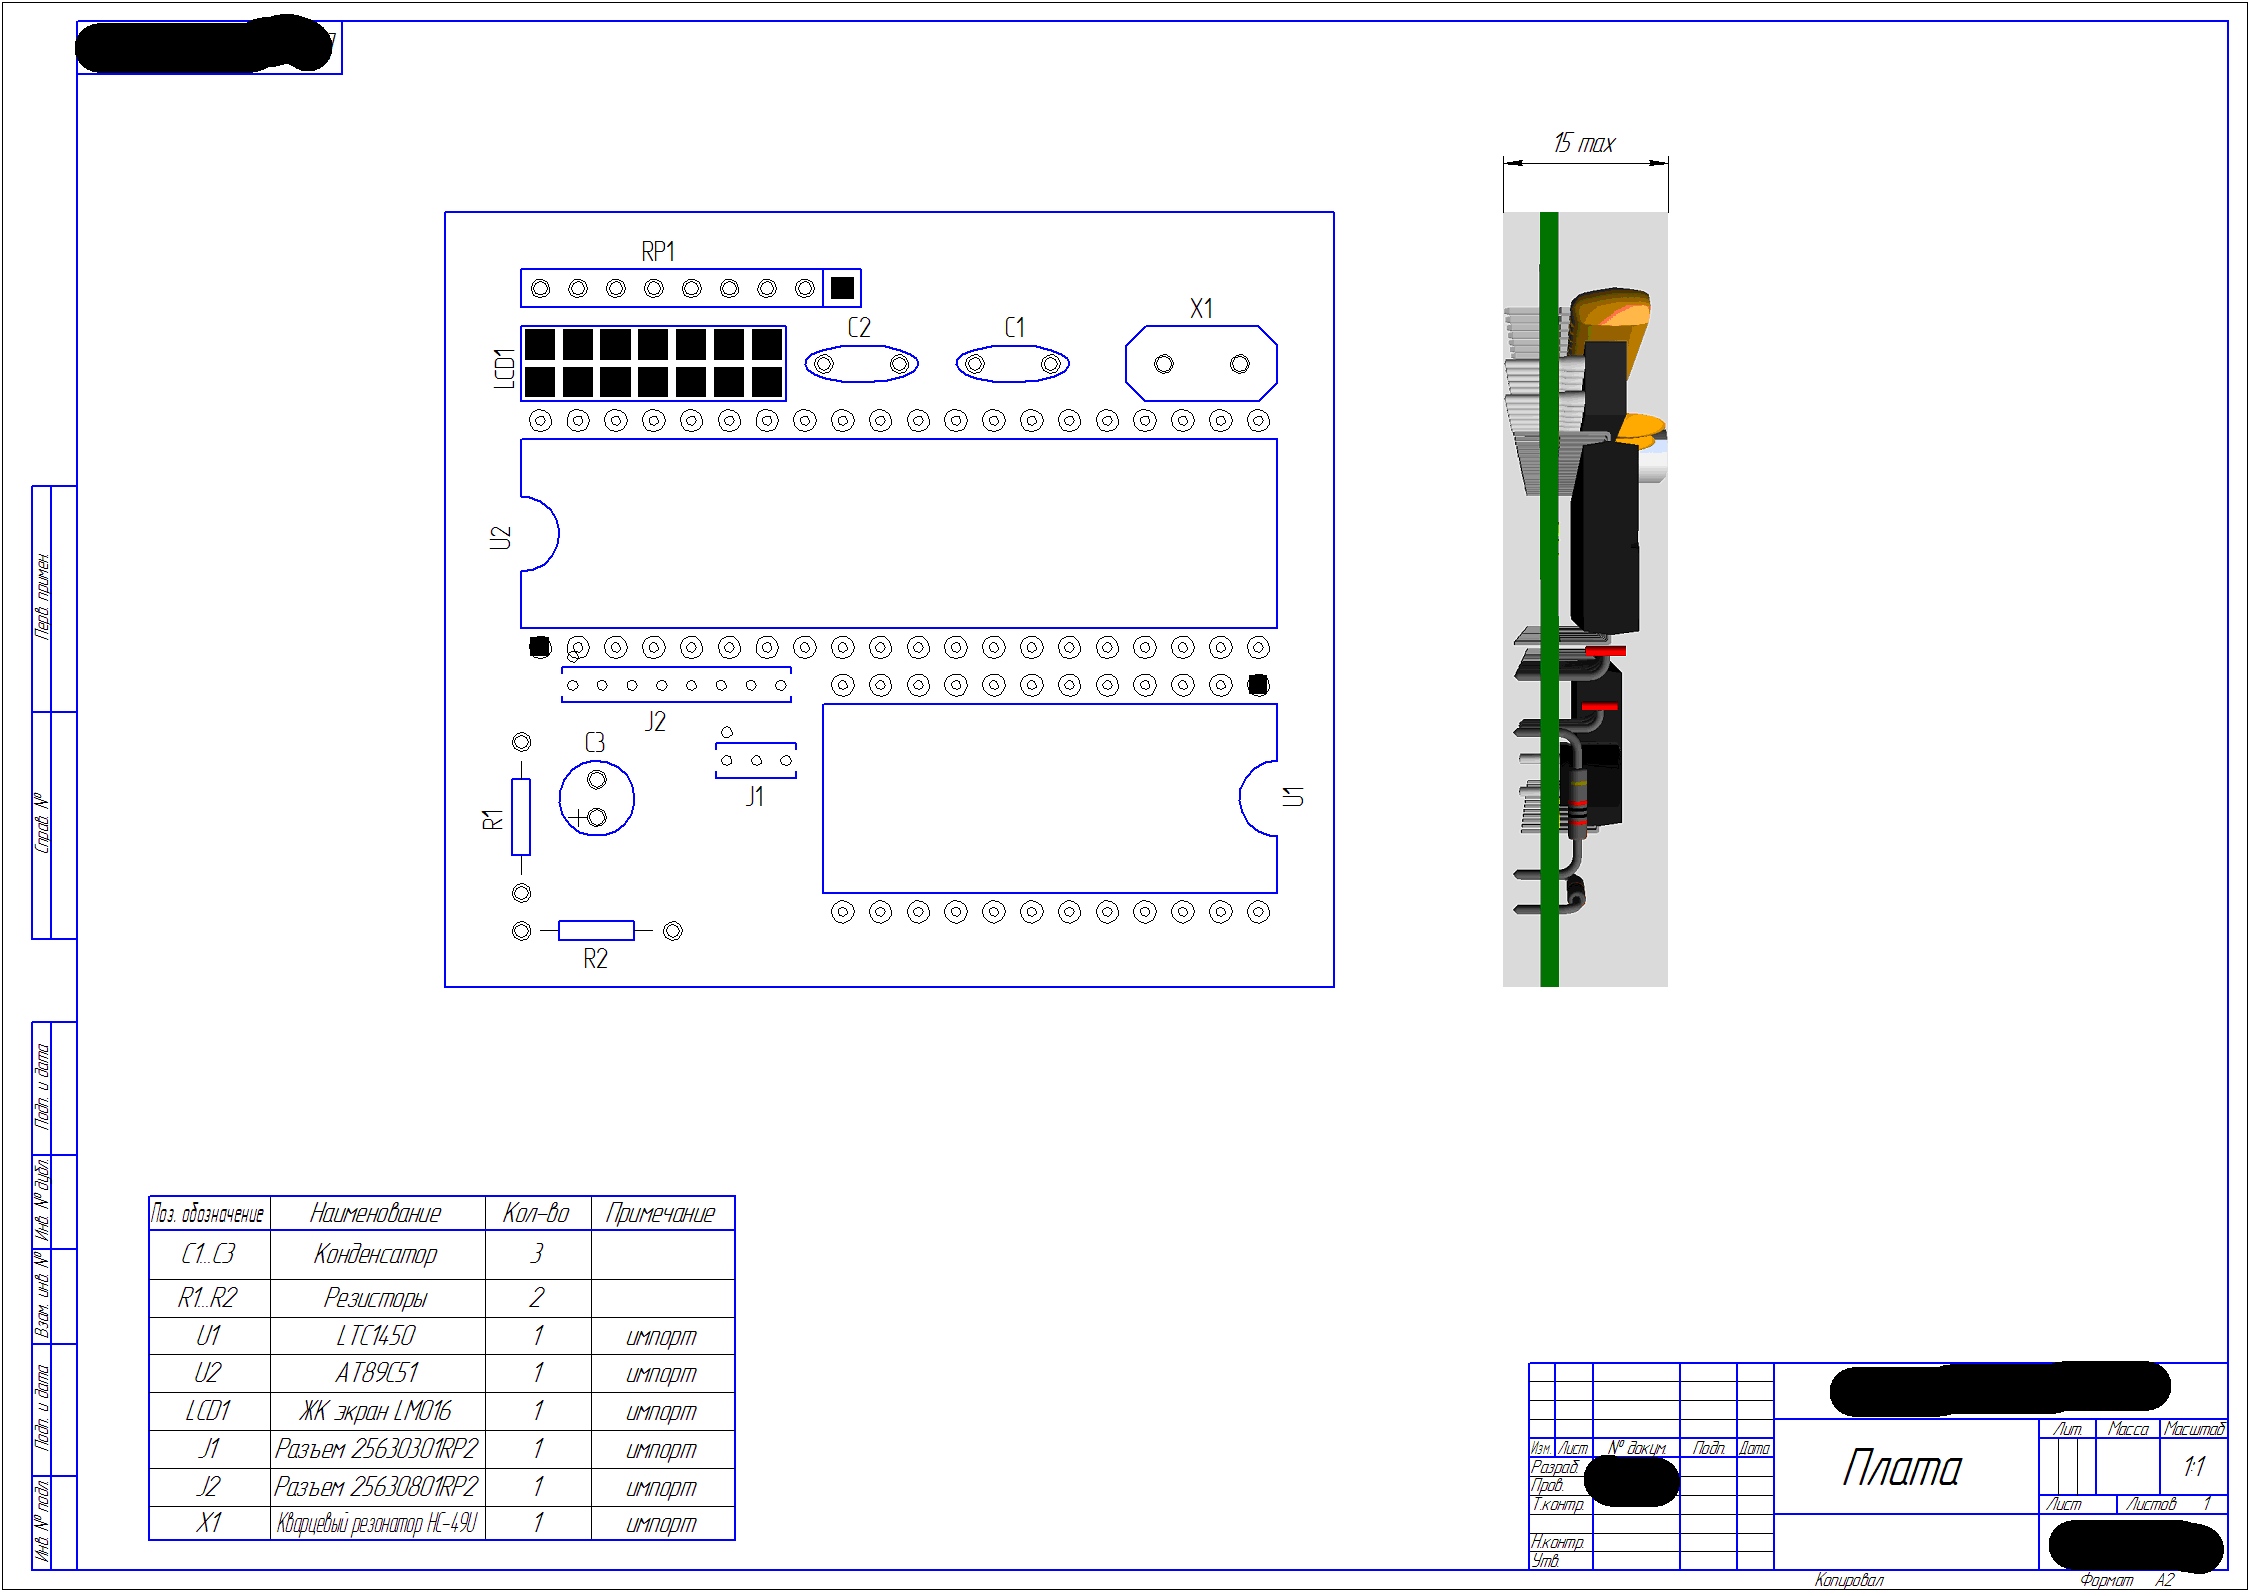The width and height of the screenshot is (2249, 1592).
Task: Click the 'LTC1450' part name cell
Action: pyautogui.click(x=376, y=1336)
